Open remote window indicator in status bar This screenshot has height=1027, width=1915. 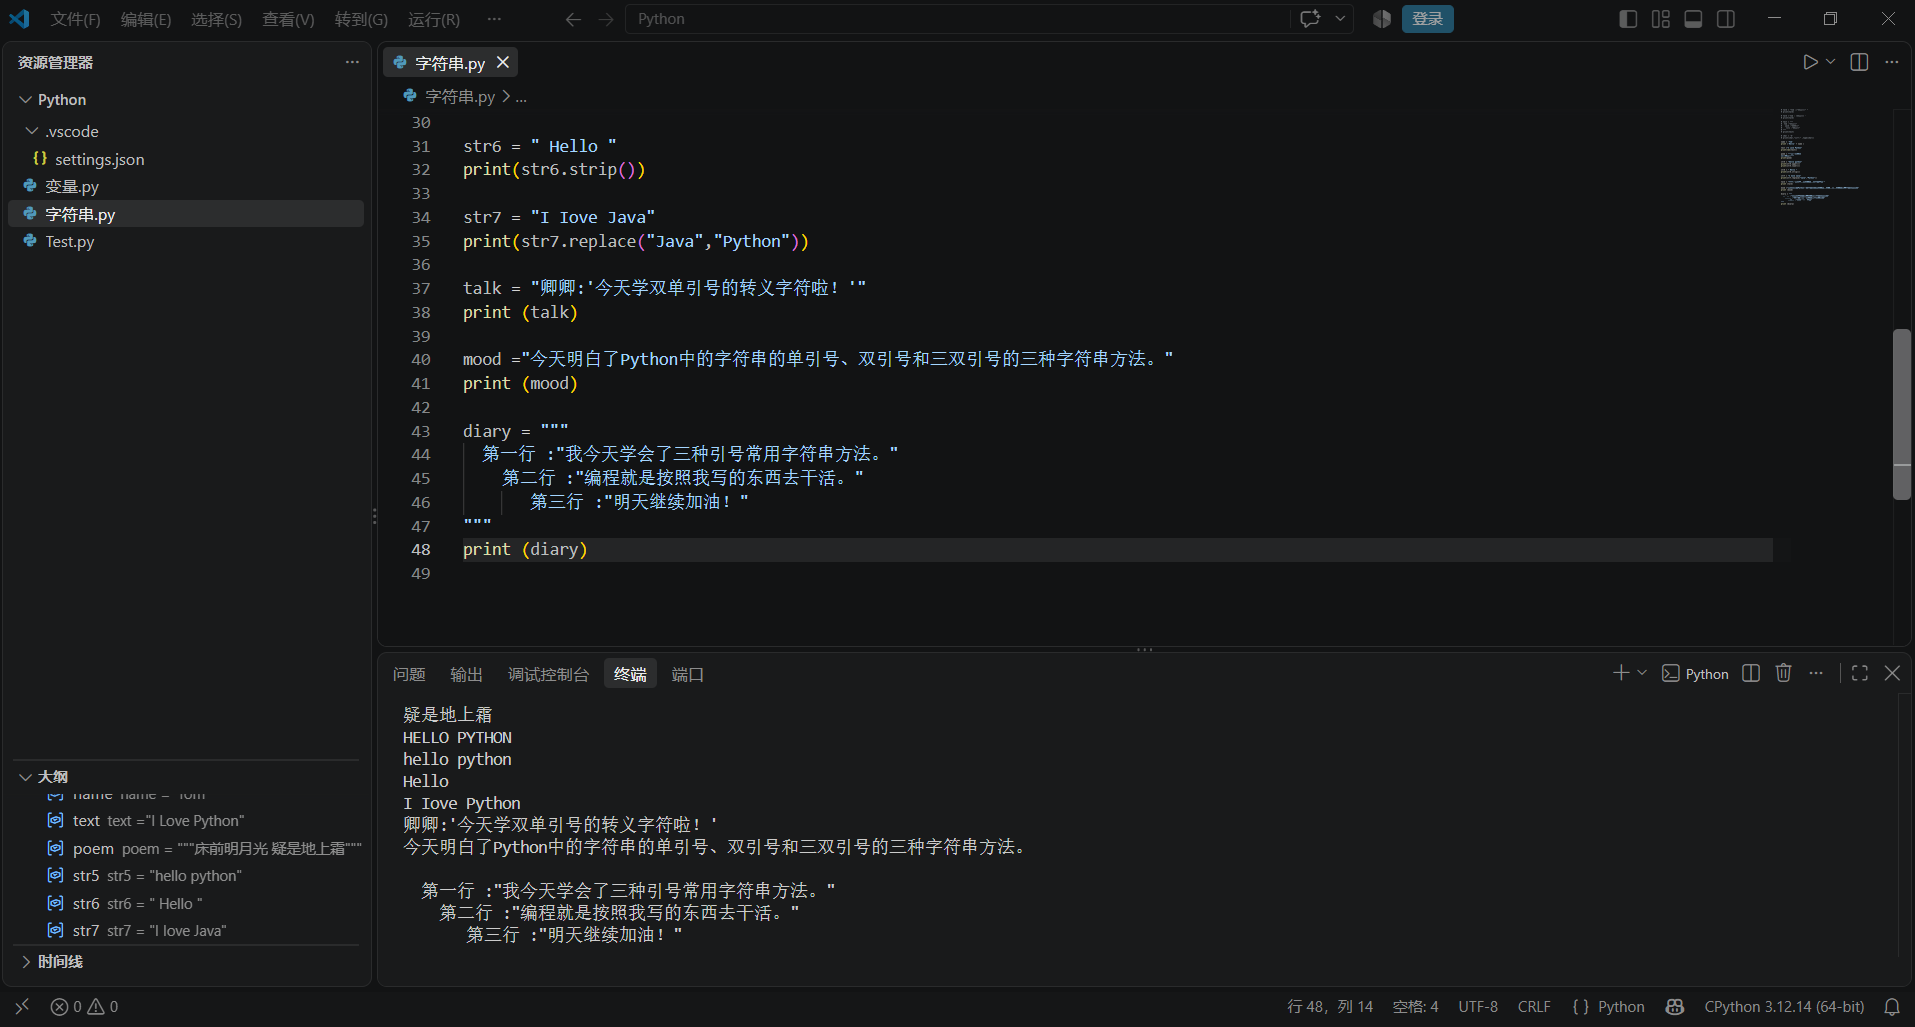[22, 1006]
